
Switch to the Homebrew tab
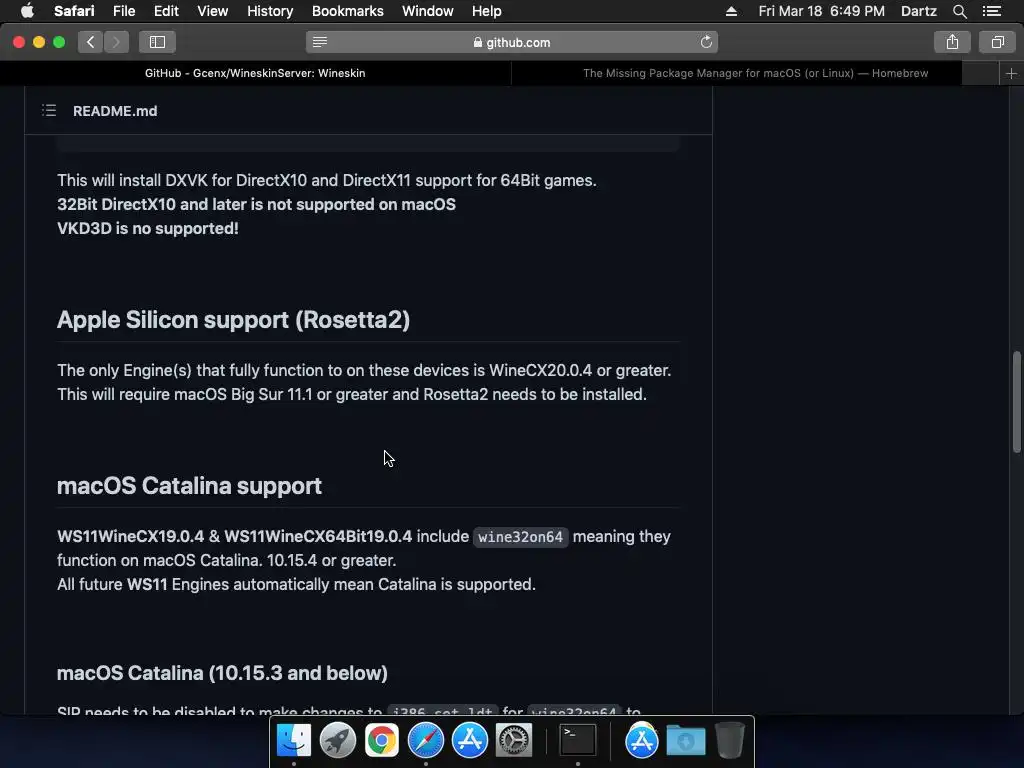tap(755, 73)
